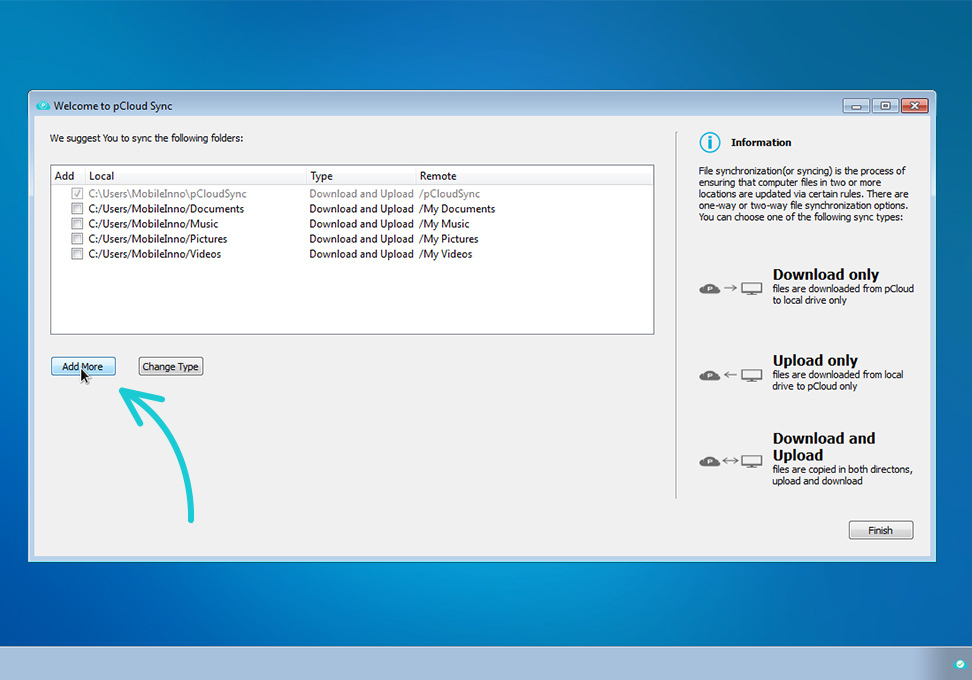This screenshot has width=972, height=680.
Task: Click the Change Type button
Action: 170,366
